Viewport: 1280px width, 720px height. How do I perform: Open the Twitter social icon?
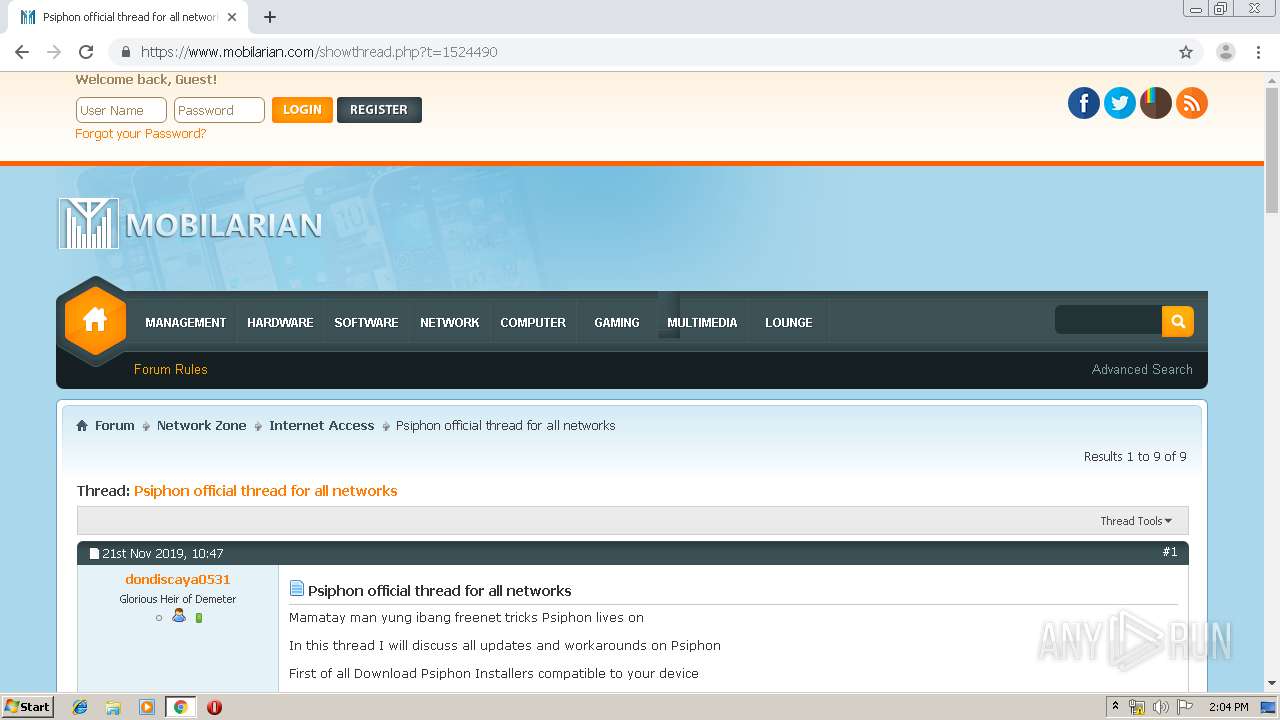coord(1120,103)
